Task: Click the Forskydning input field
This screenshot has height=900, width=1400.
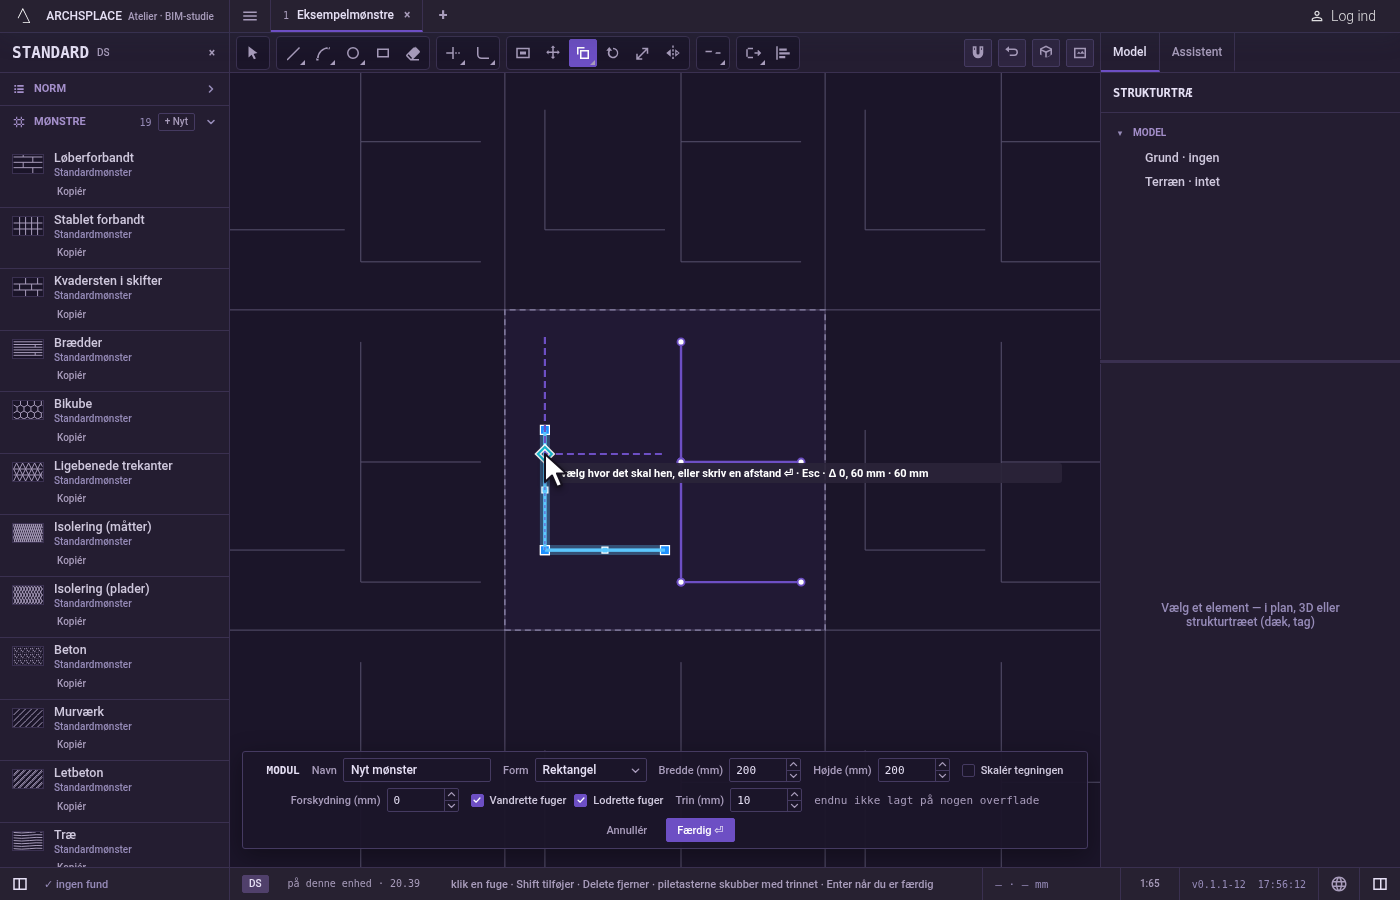Action: coord(416,800)
